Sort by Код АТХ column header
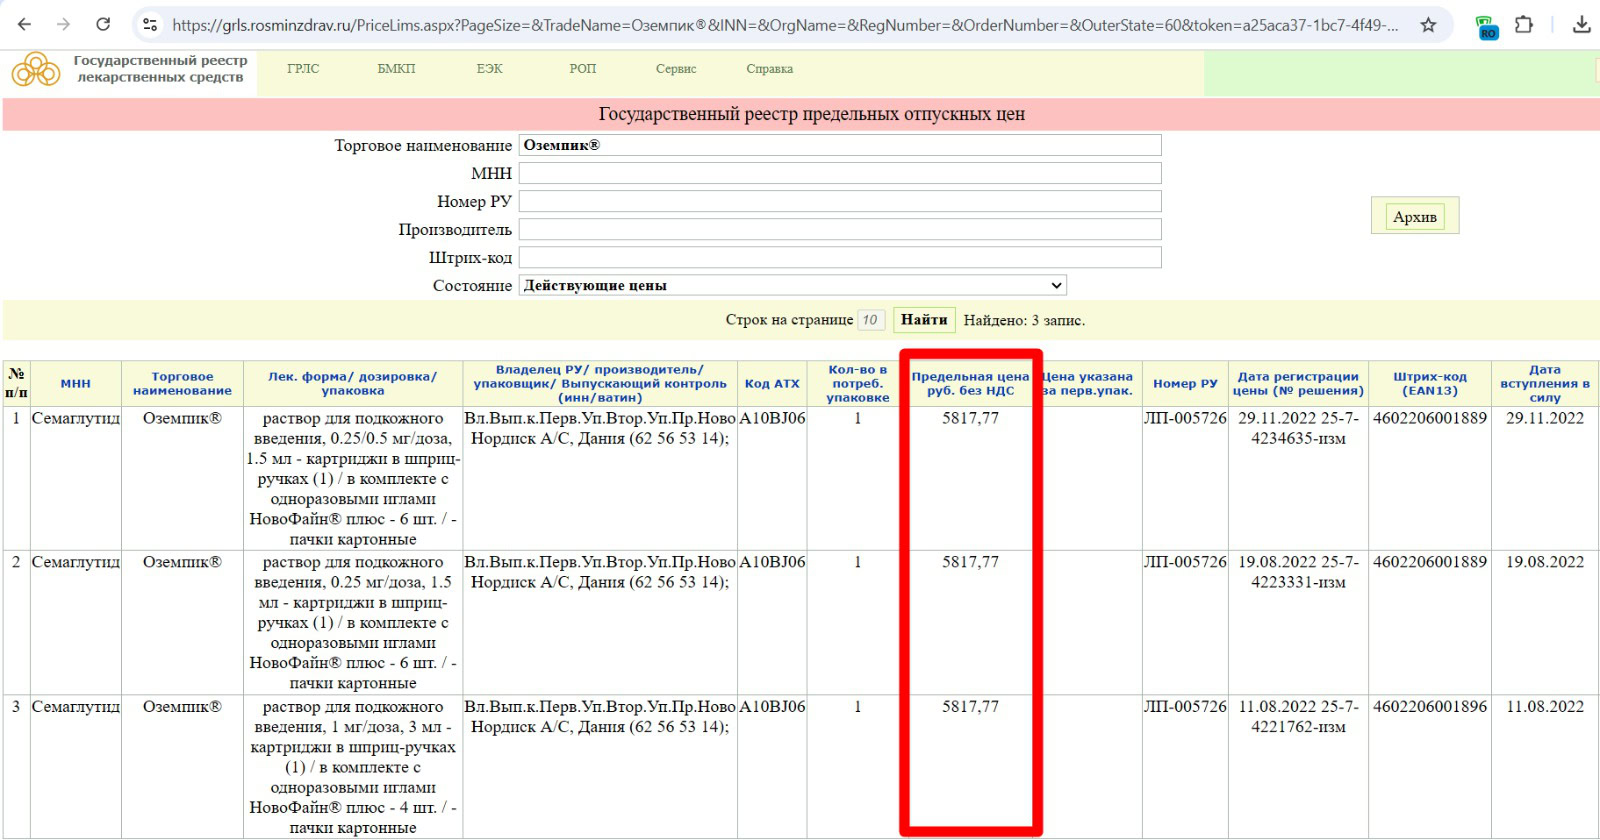1600x840 pixels. [772, 383]
